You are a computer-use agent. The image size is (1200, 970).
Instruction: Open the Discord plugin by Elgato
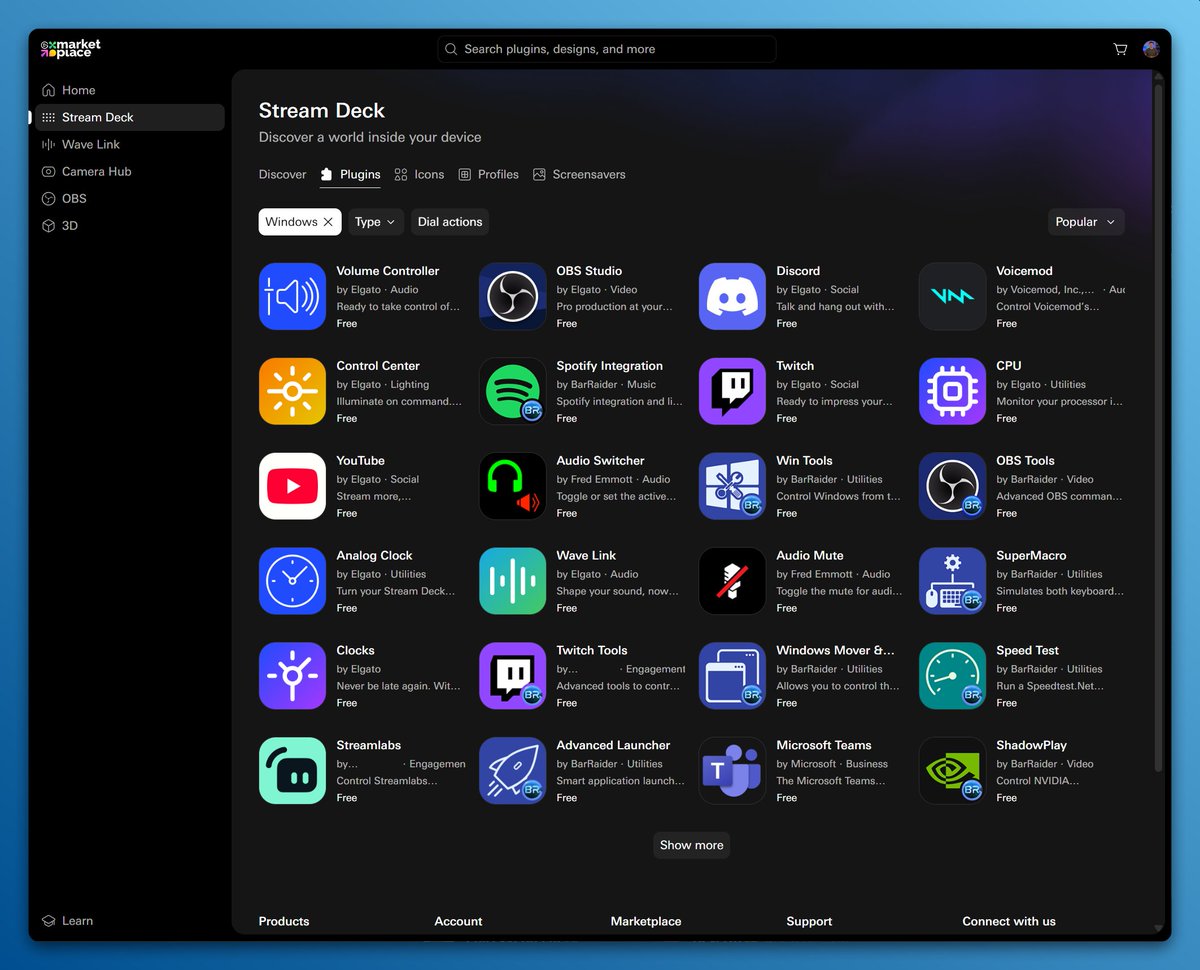click(x=732, y=296)
